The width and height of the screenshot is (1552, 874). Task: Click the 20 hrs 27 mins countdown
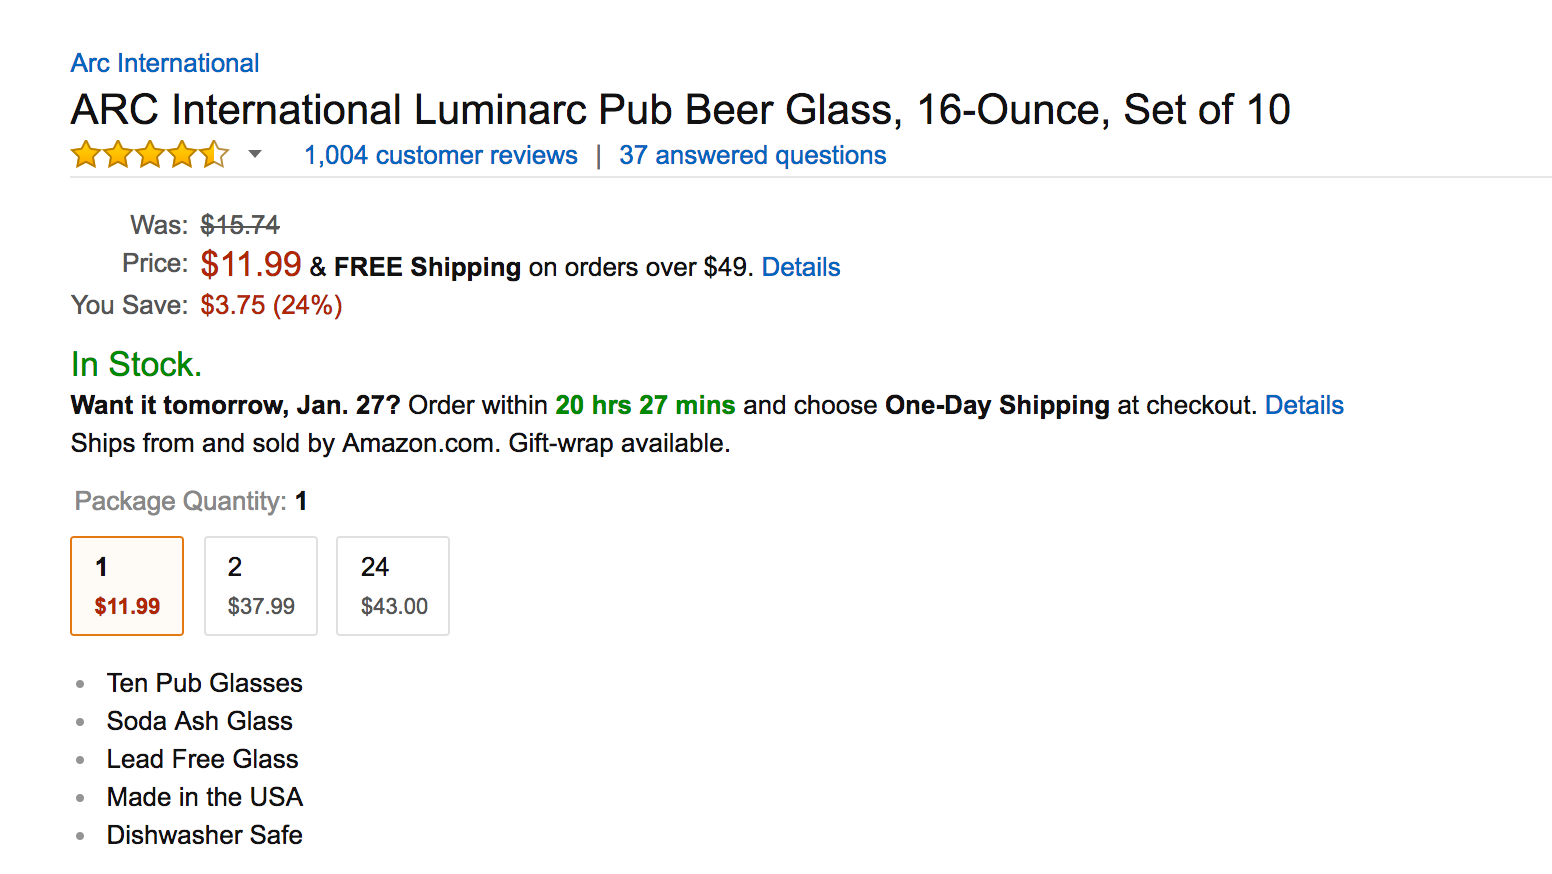coord(645,405)
